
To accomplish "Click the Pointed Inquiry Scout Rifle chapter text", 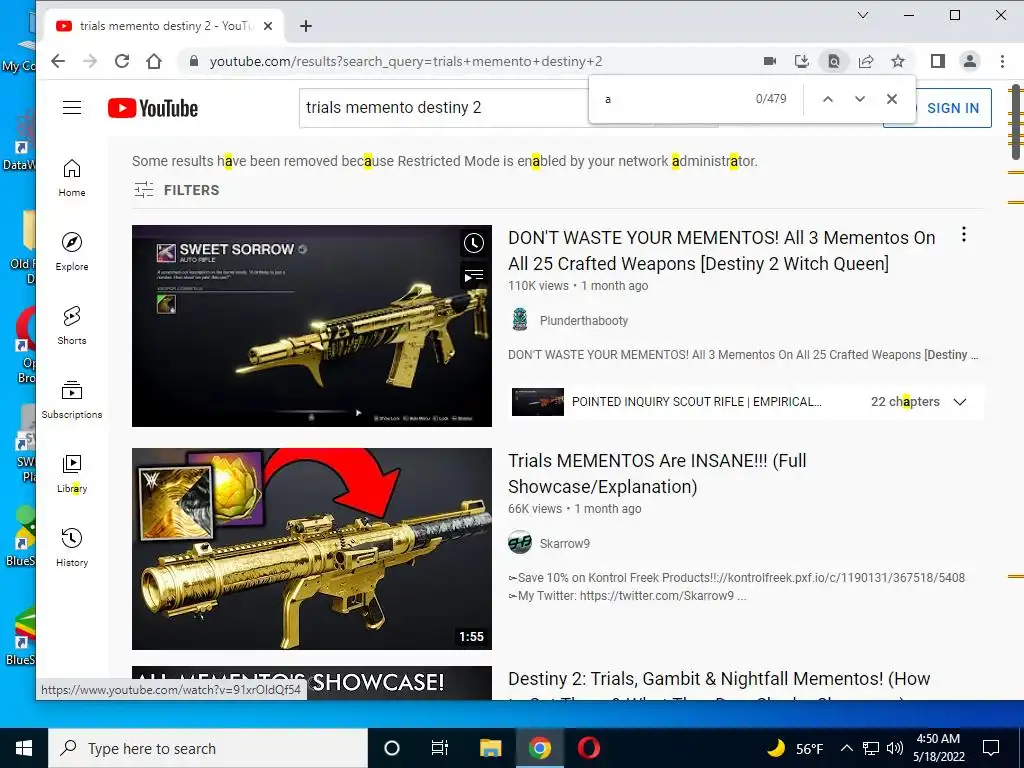I will point(697,402).
